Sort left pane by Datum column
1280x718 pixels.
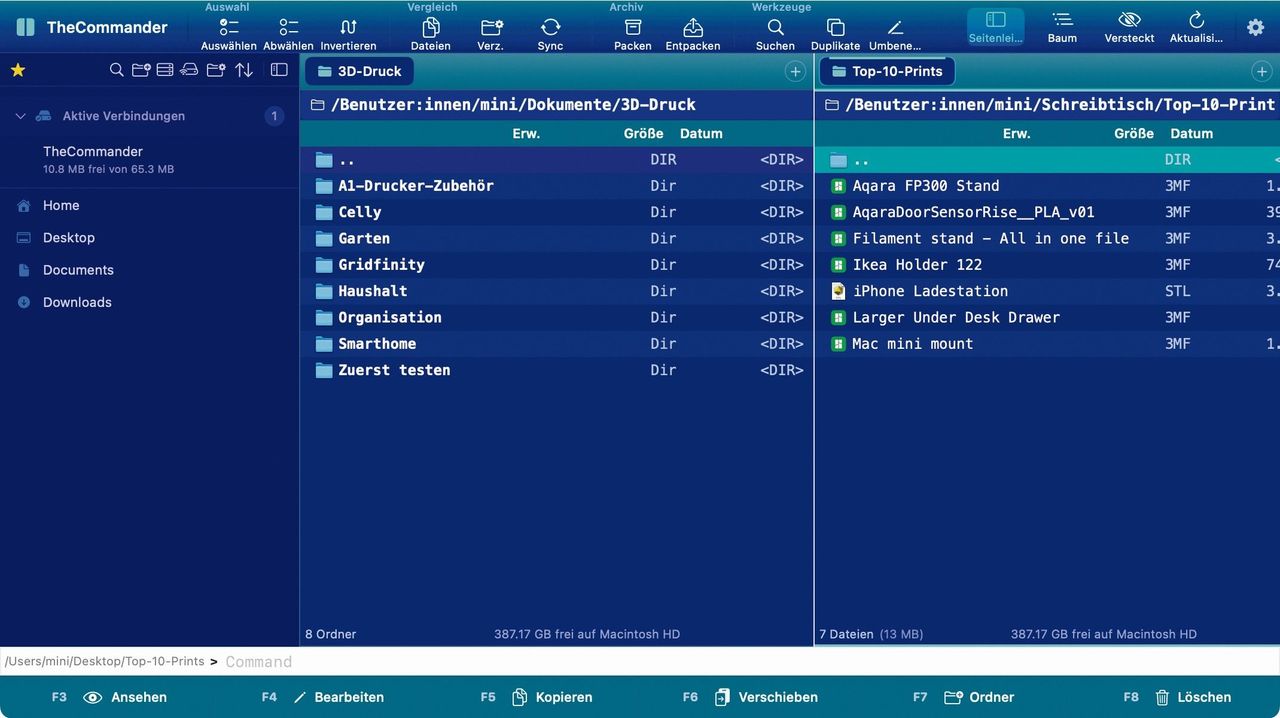[701, 133]
